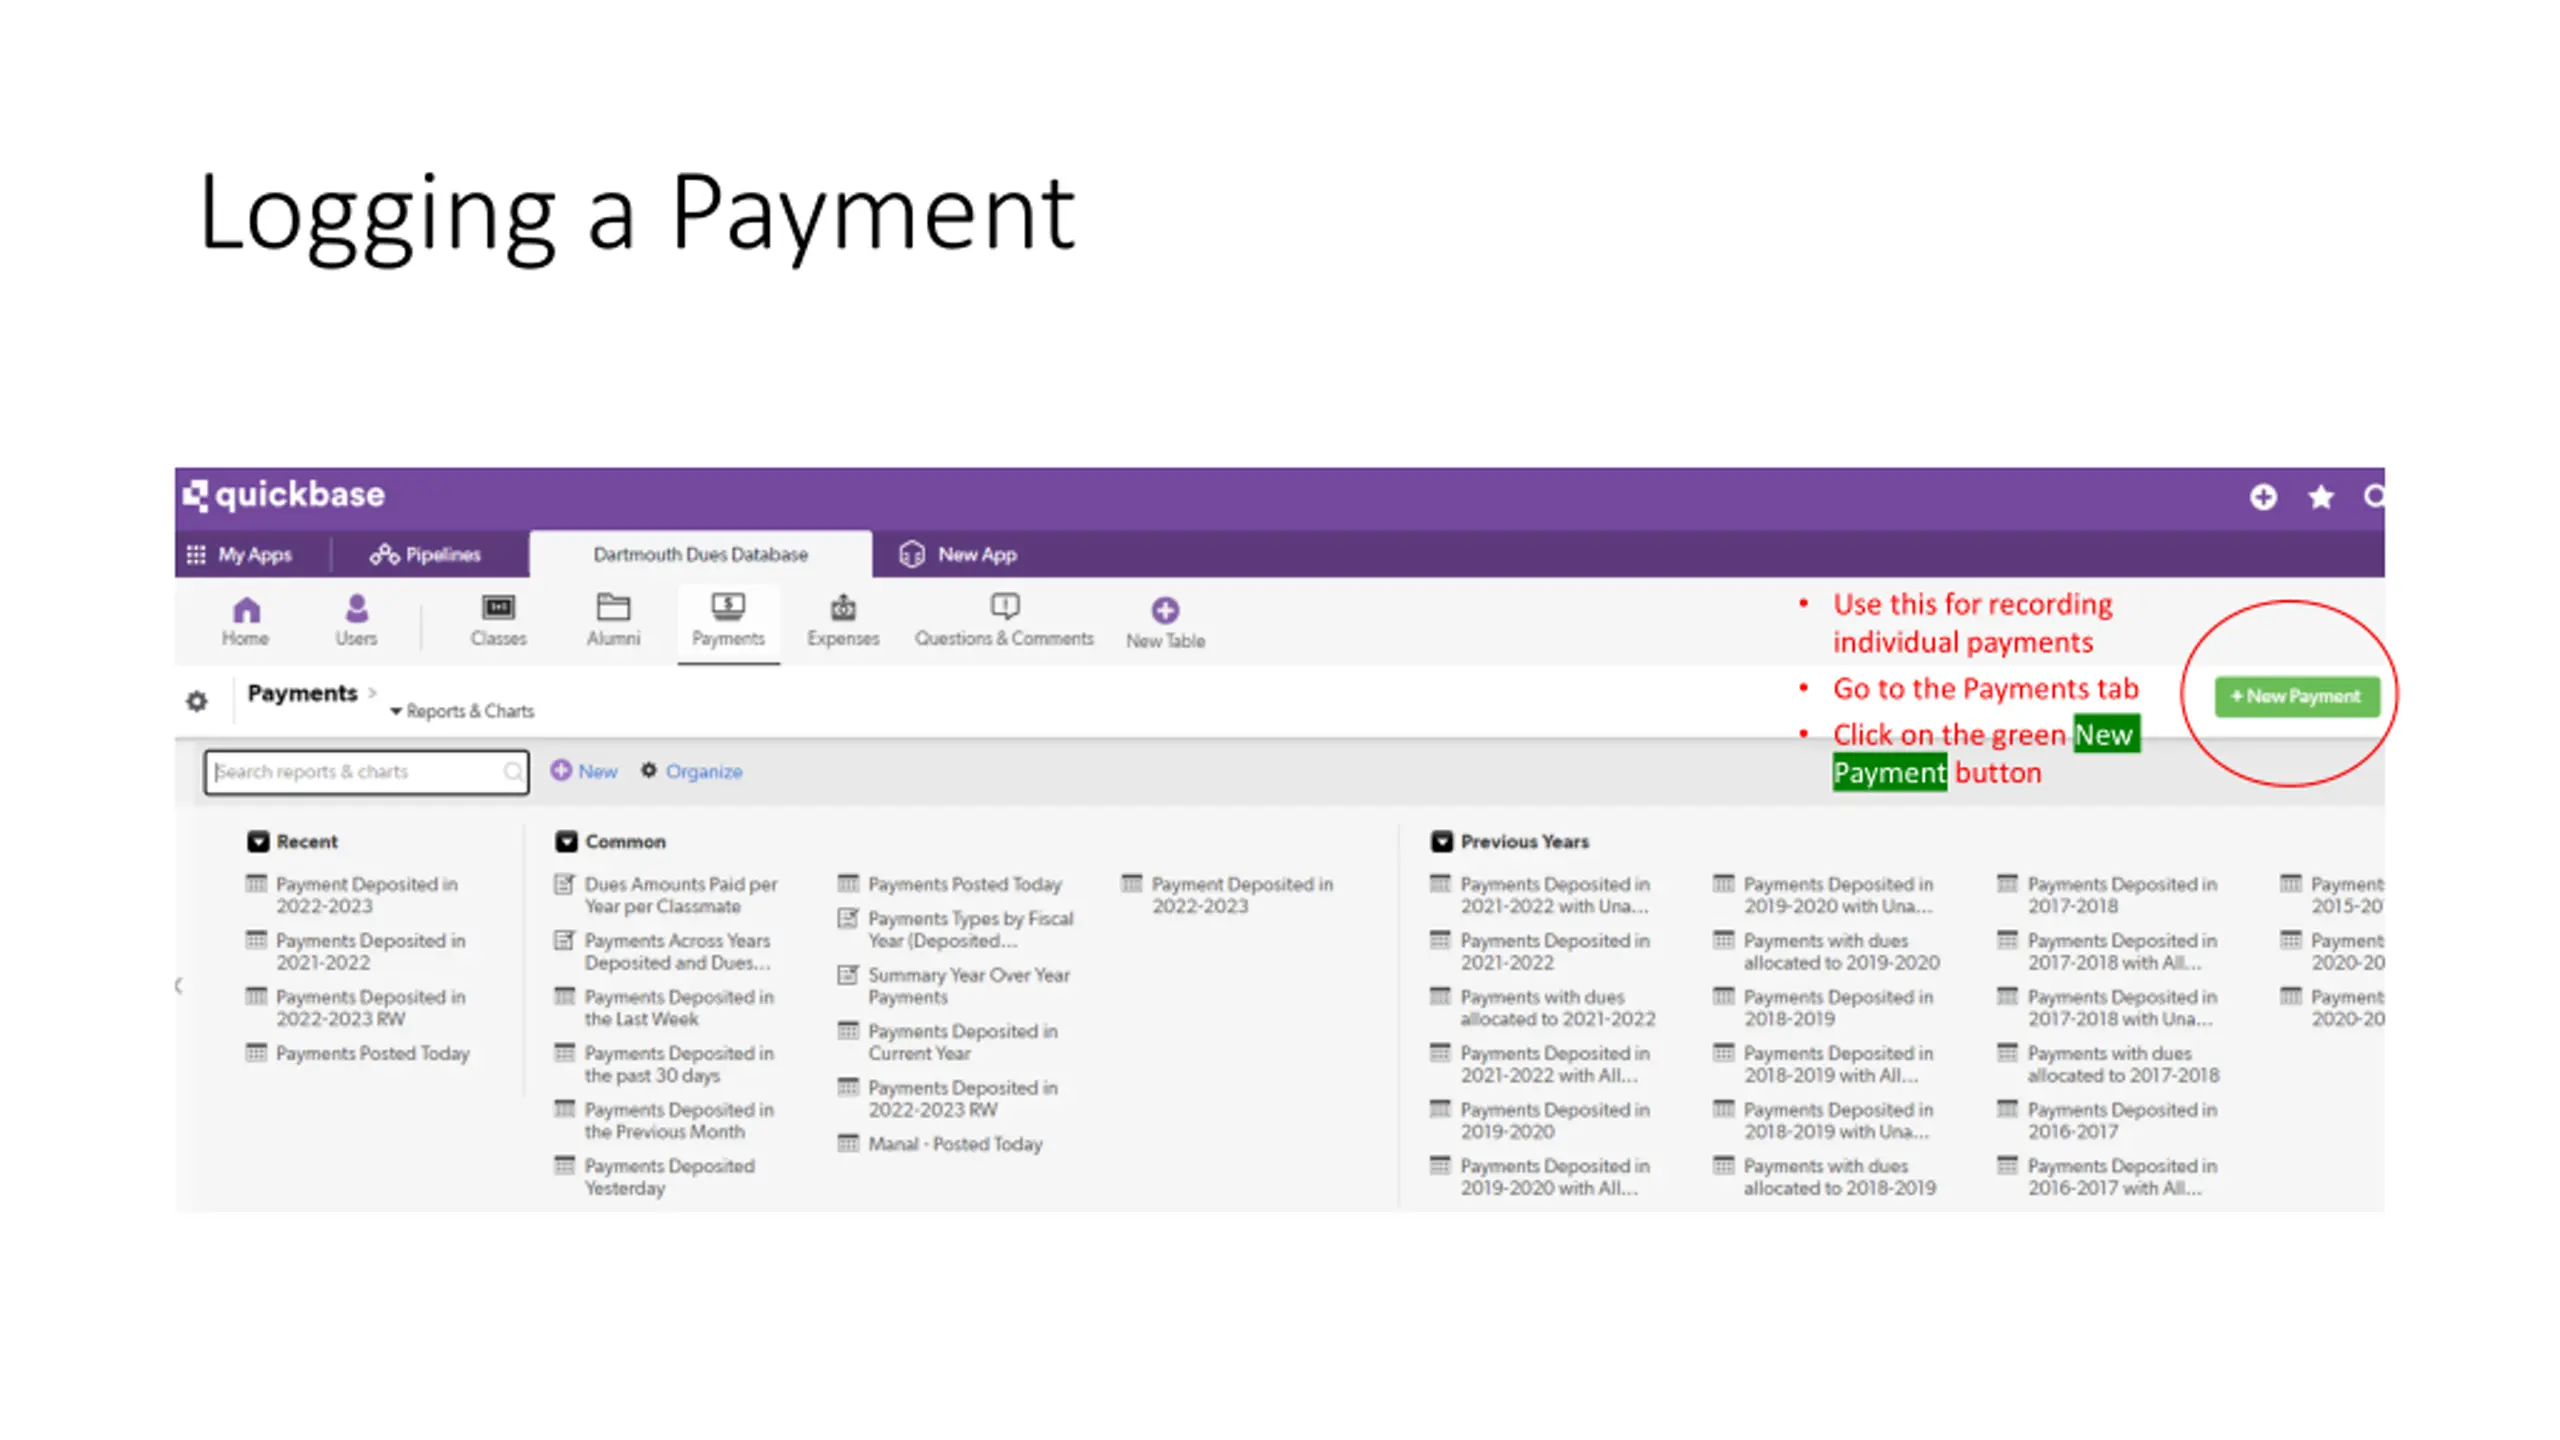The image size is (2560, 1440).
Task: Open Payments Deposited in Current Year
Action: click(962, 1041)
